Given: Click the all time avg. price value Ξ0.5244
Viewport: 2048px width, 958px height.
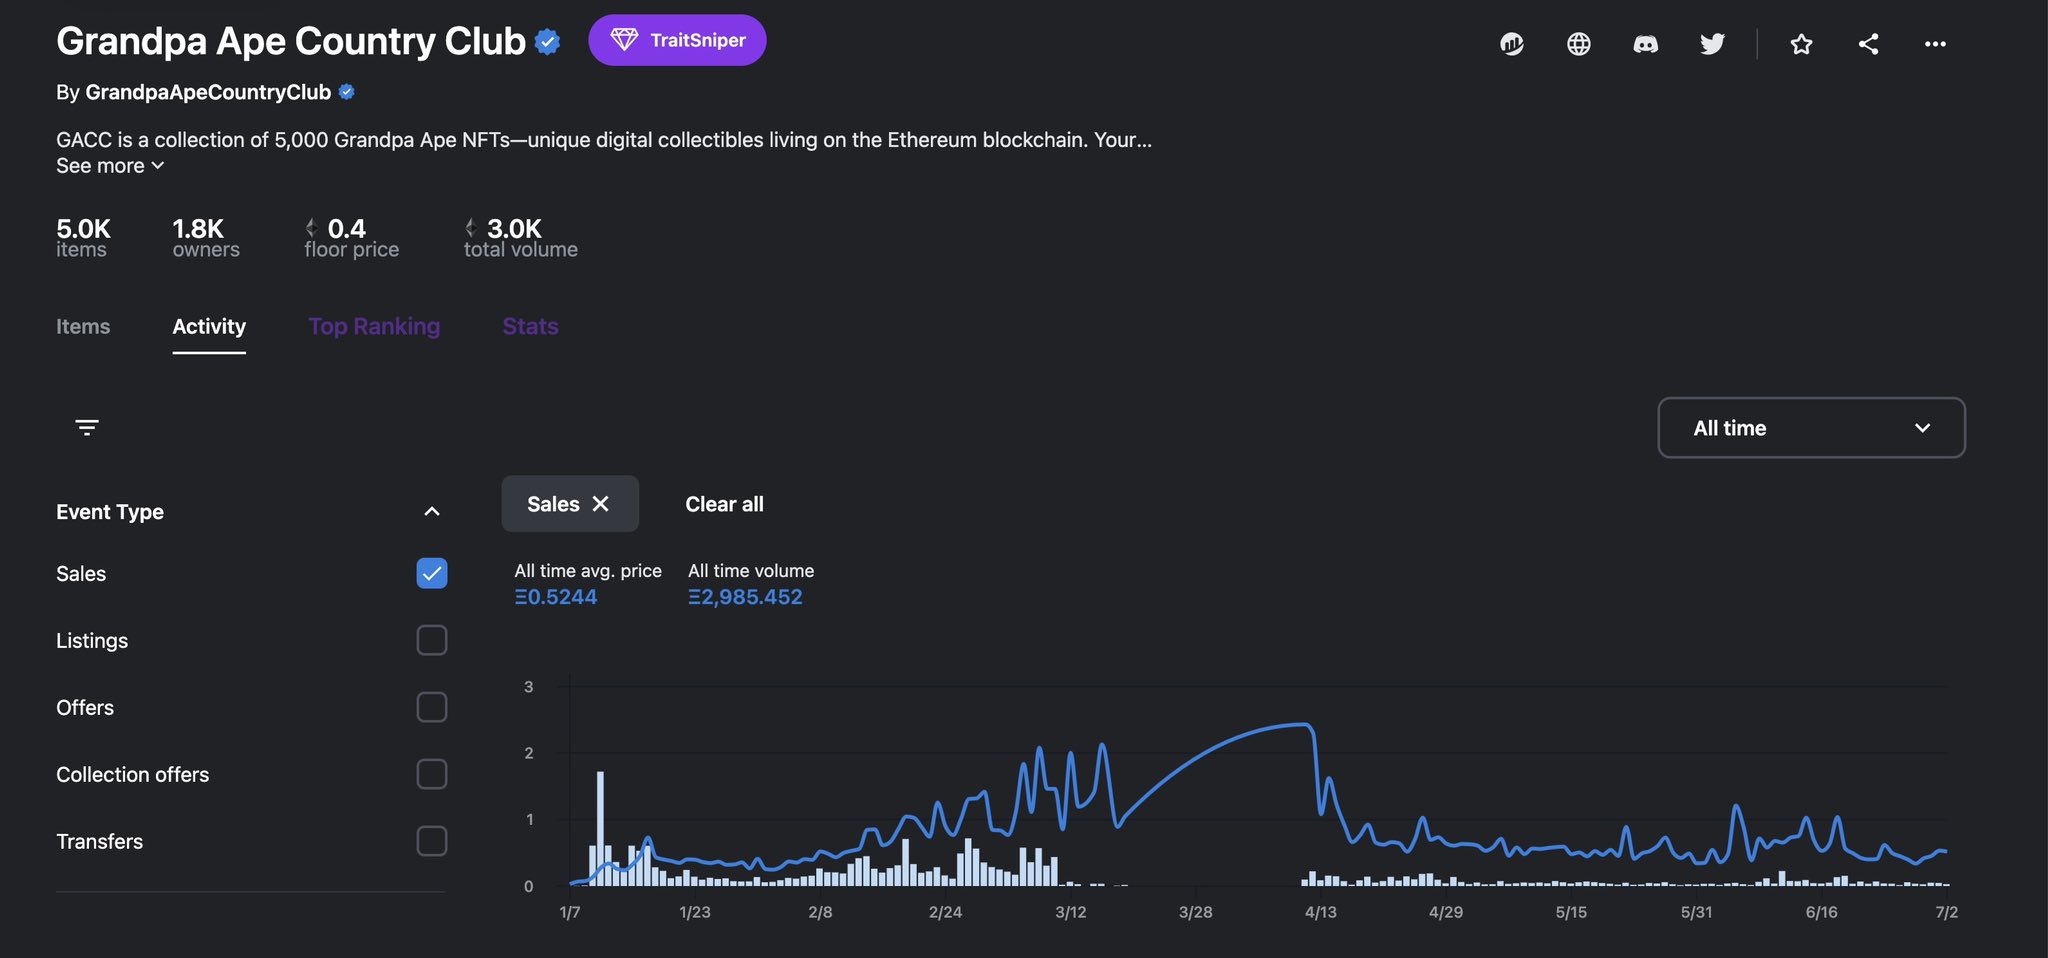Looking at the screenshot, I should (x=556, y=597).
